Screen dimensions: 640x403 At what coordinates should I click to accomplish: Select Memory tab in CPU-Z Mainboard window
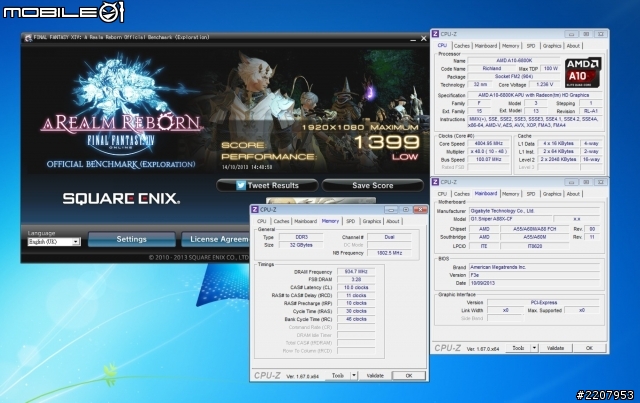[x=511, y=194]
